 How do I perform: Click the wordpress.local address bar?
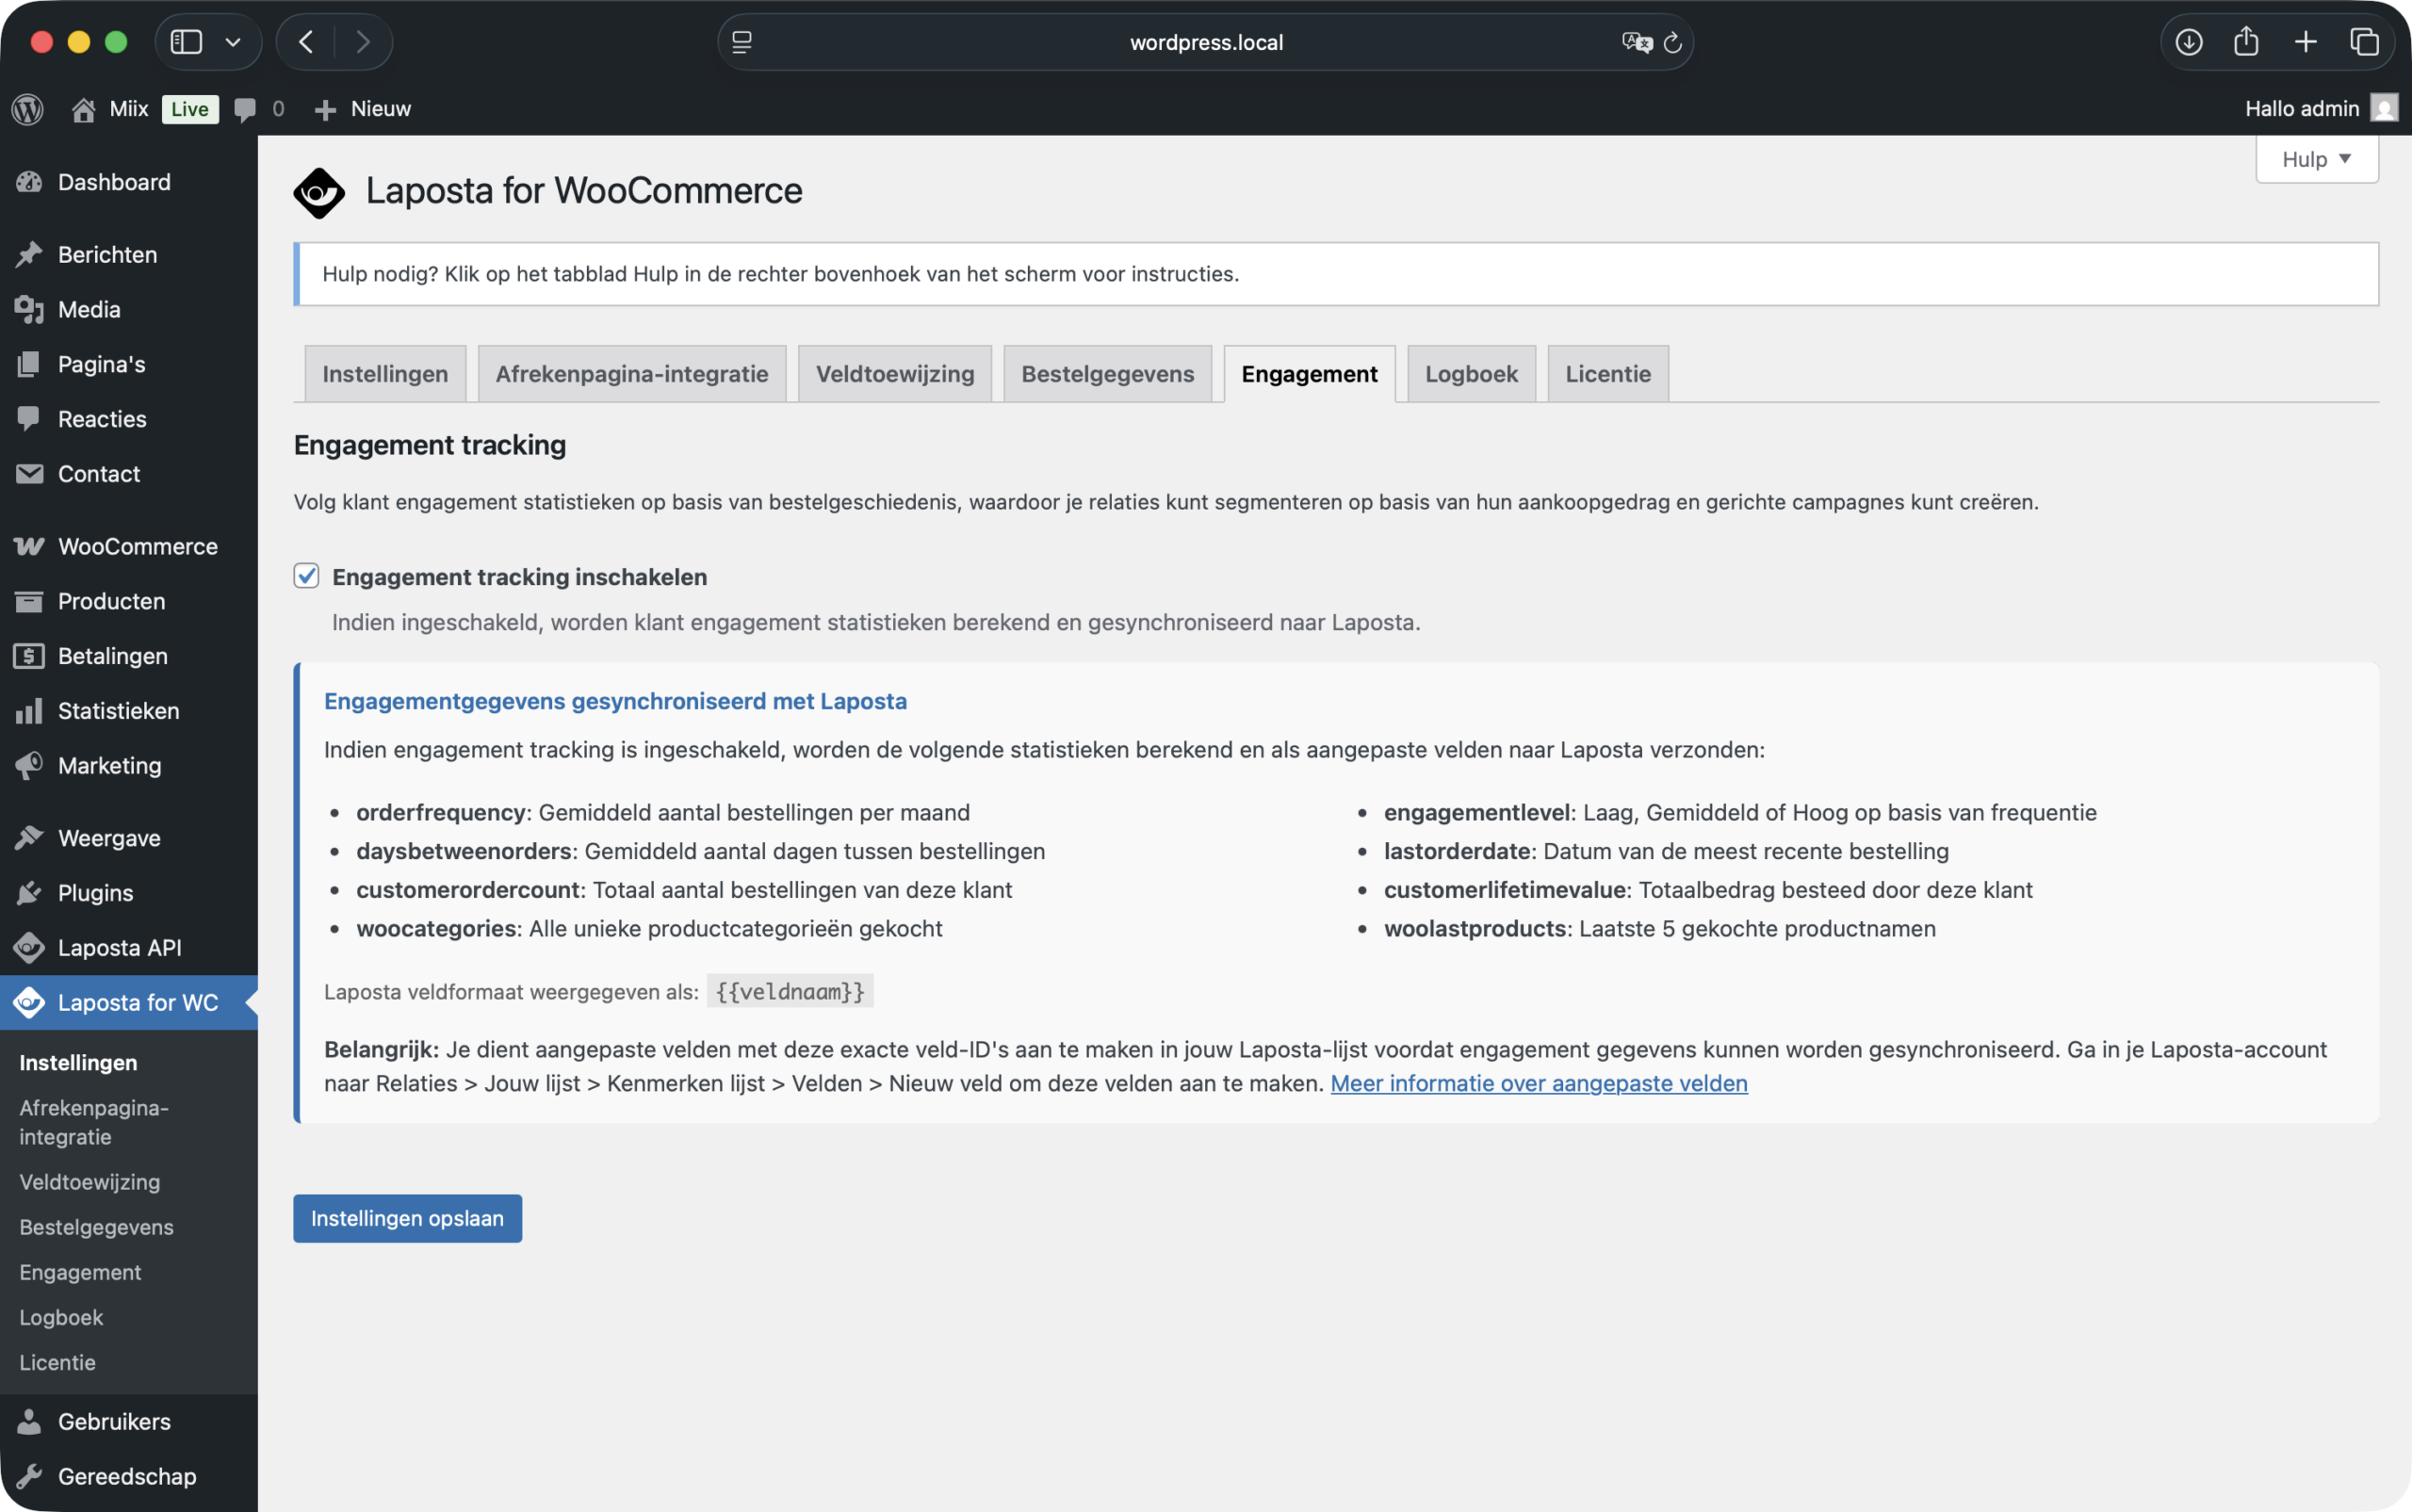[x=1205, y=41]
